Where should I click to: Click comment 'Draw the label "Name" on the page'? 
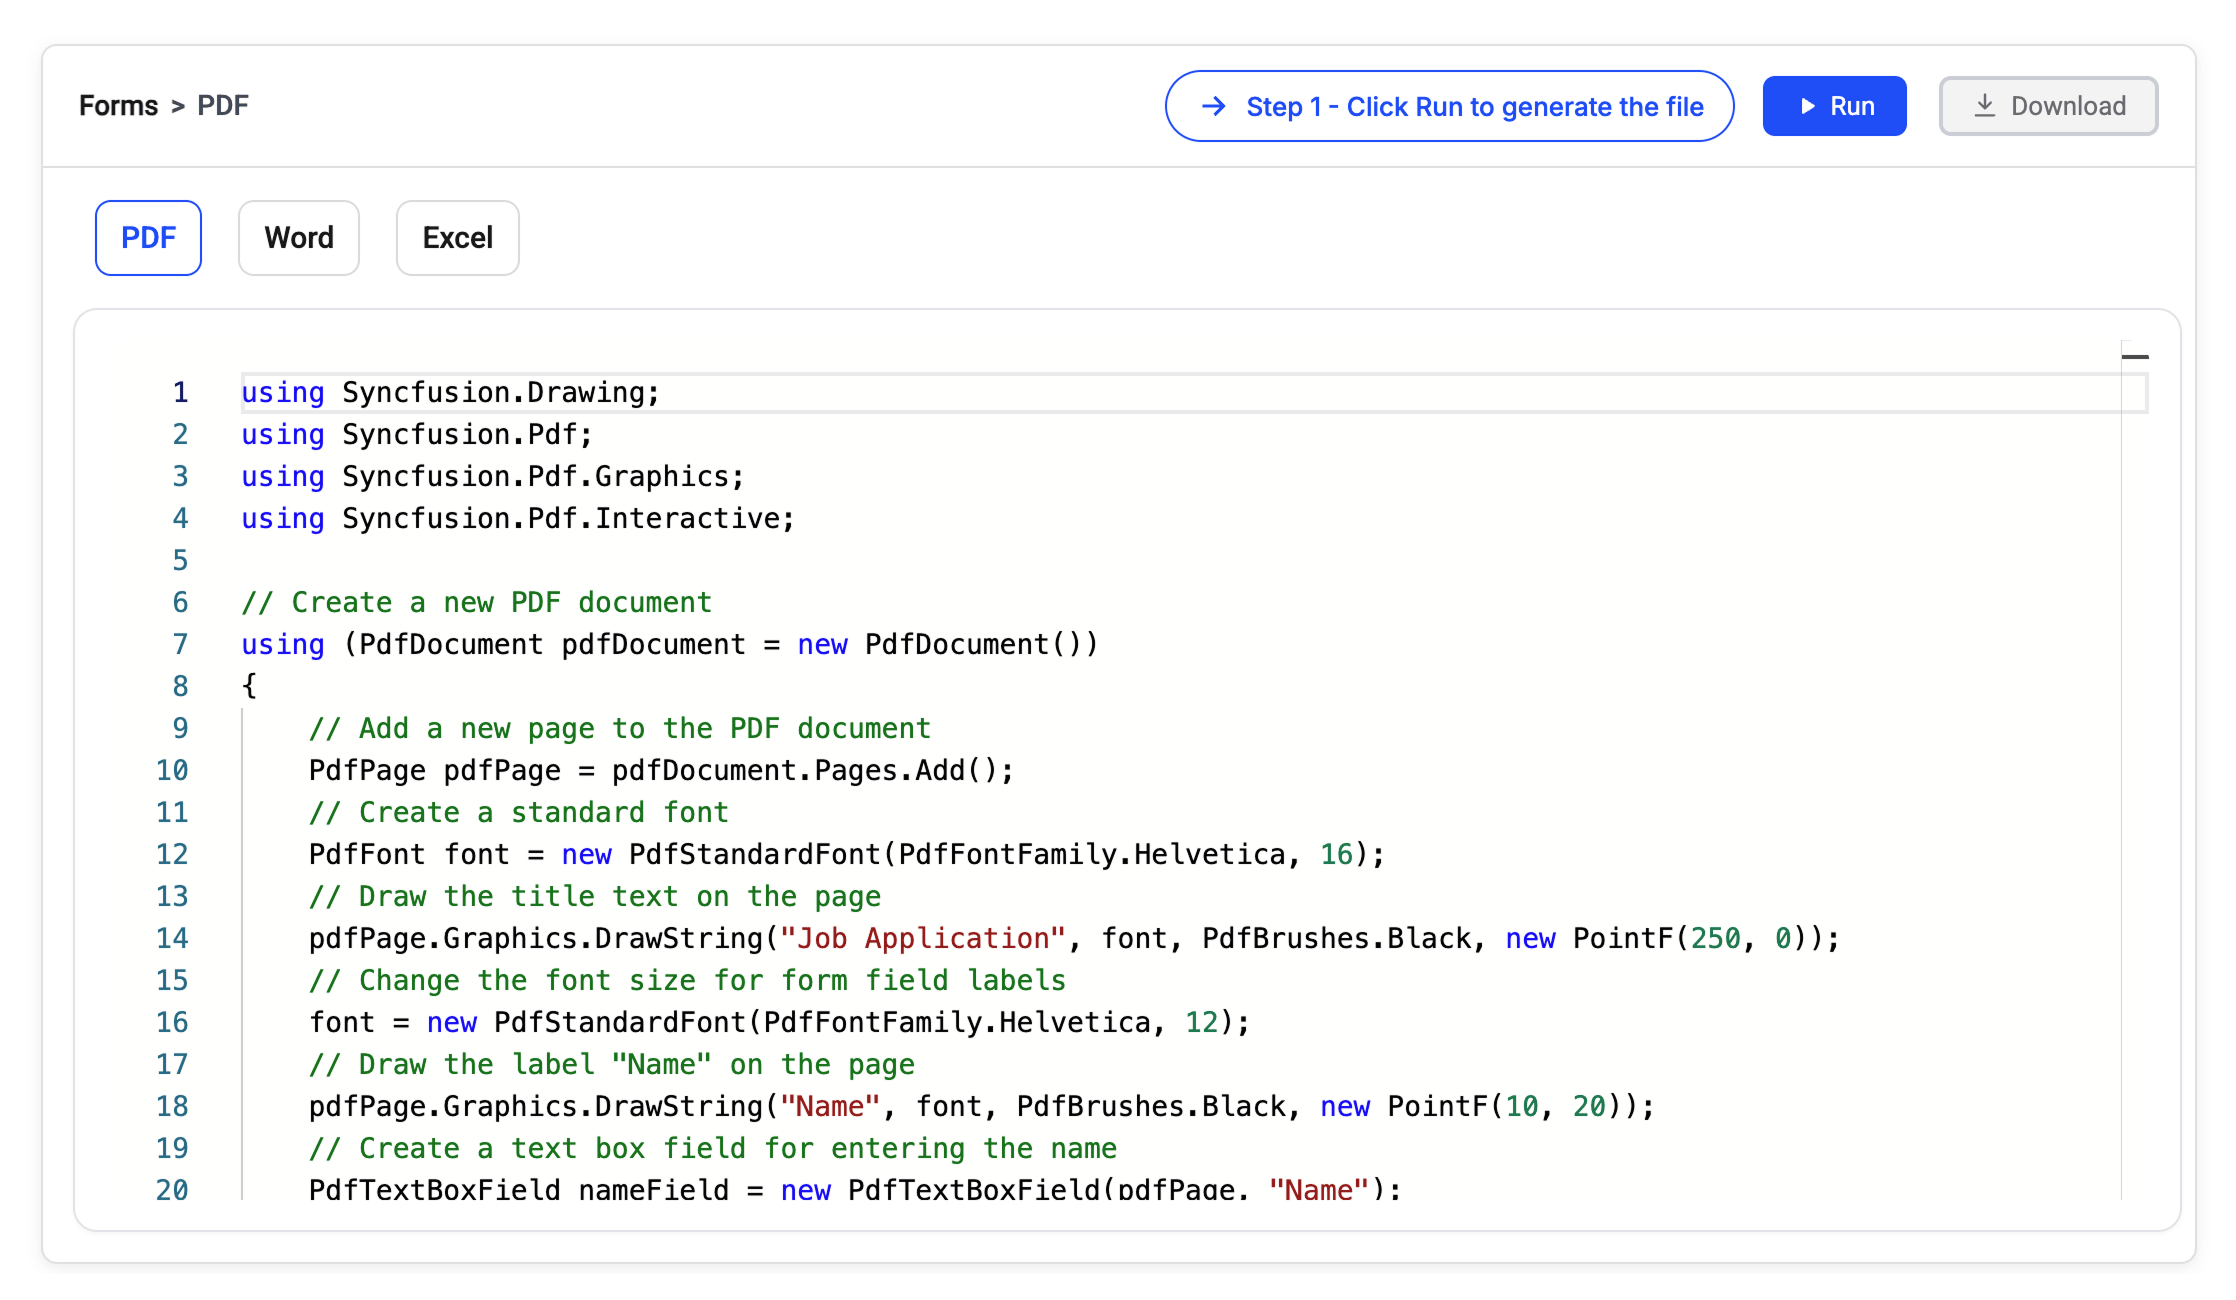pos(611,1064)
